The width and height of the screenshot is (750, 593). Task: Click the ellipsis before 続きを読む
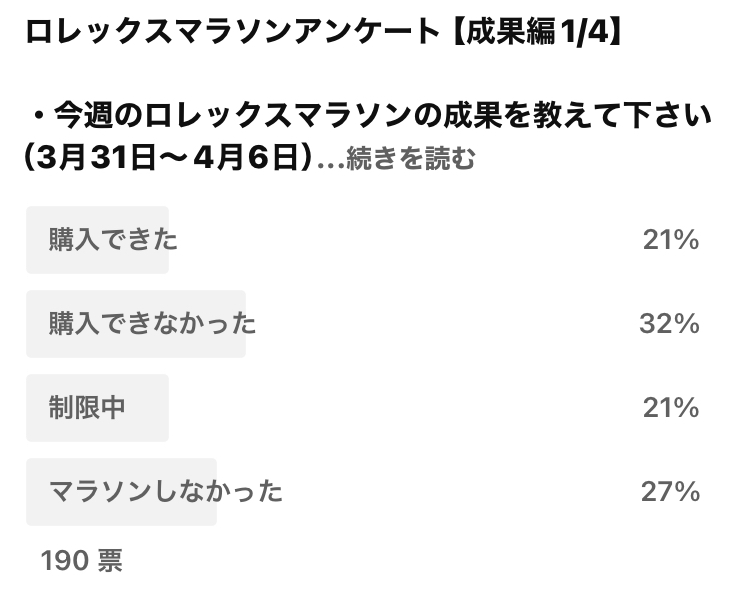pos(331,165)
